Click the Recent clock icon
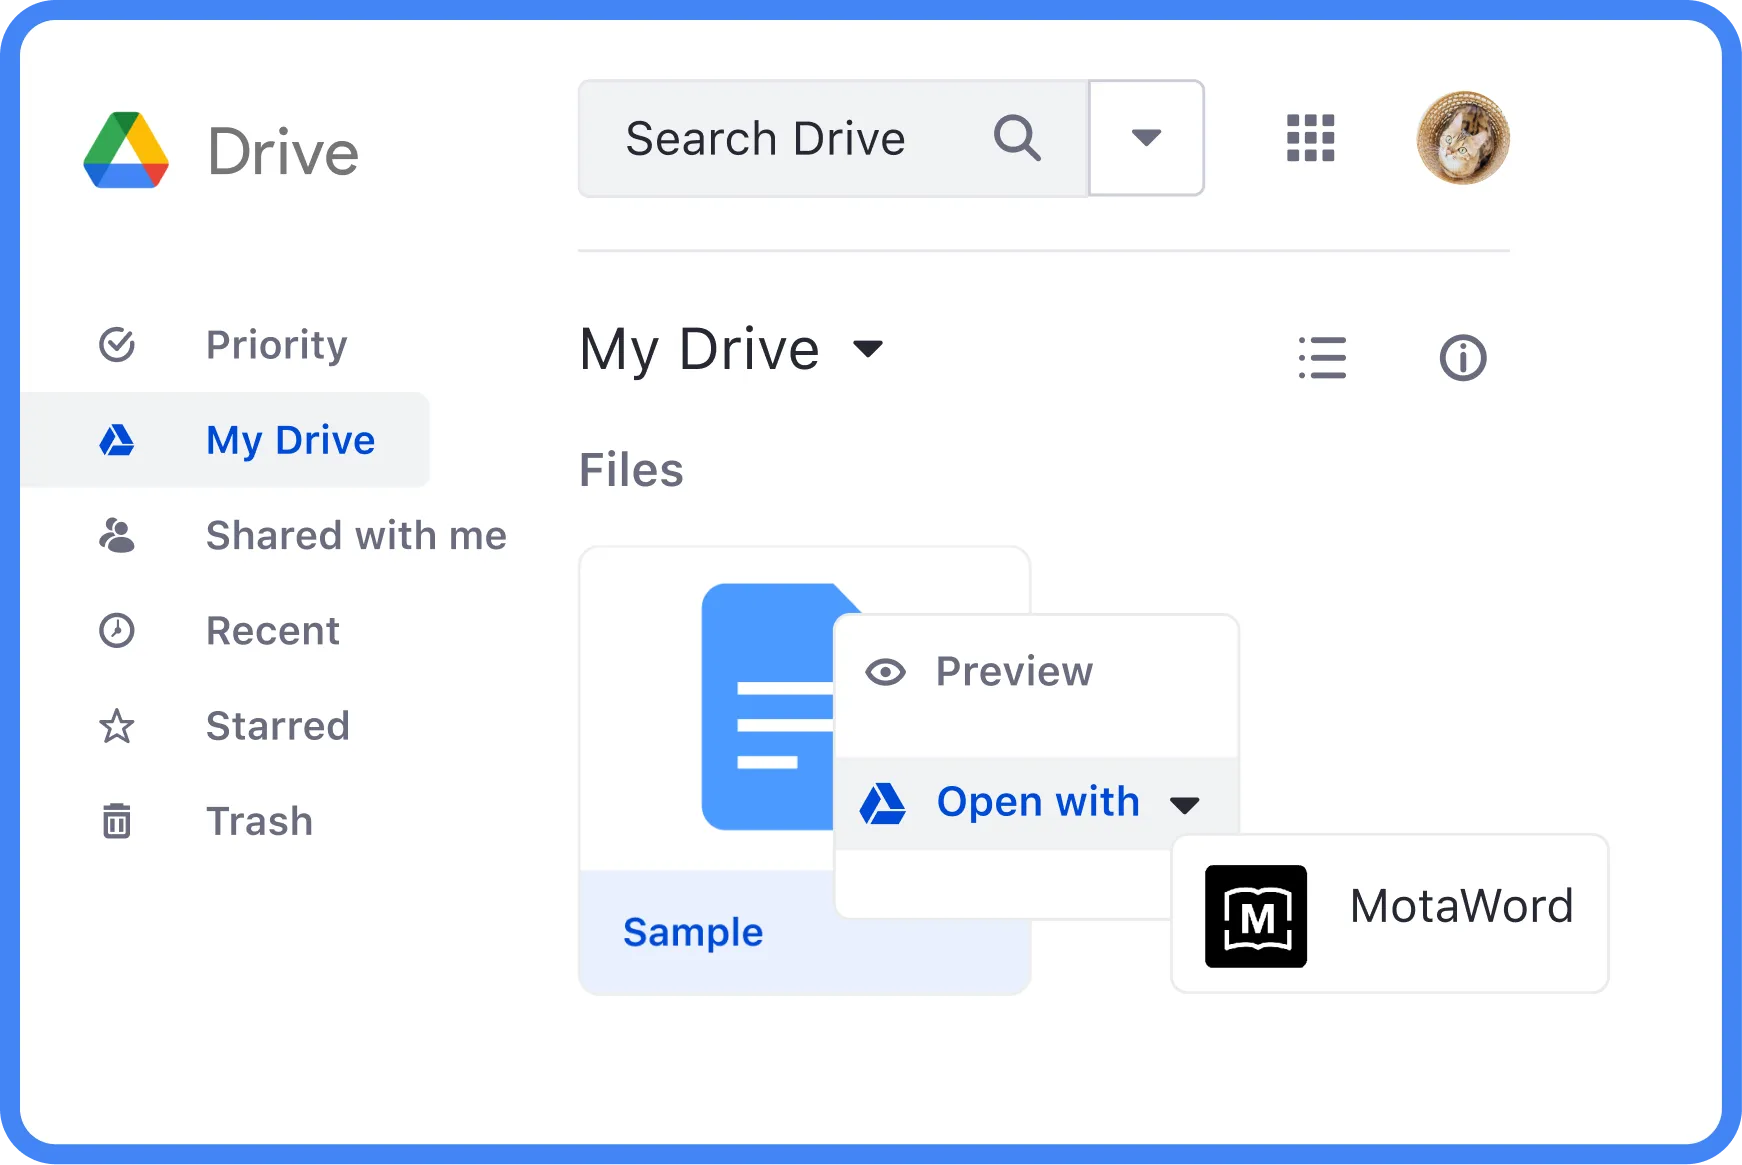 pyautogui.click(x=117, y=630)
